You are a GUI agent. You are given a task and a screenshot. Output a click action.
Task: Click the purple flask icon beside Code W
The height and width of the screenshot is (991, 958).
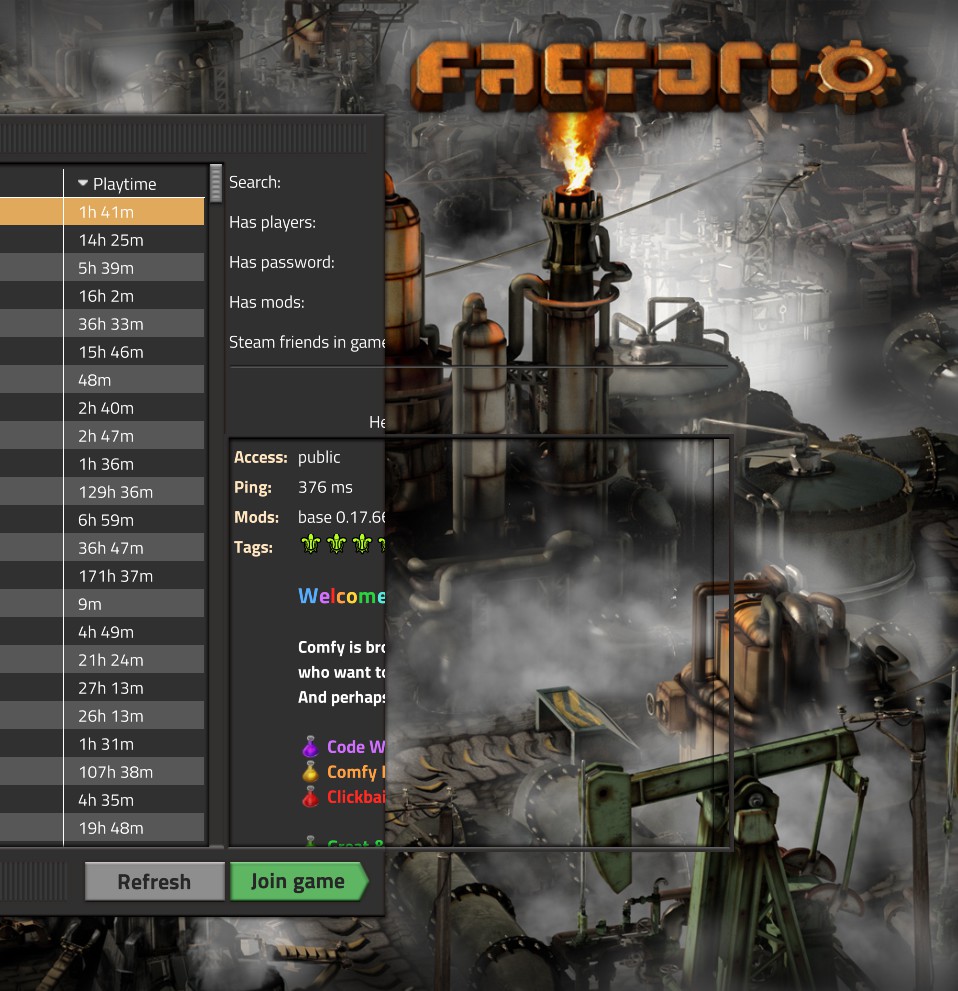pyautogui.click(x=310, y=746)
